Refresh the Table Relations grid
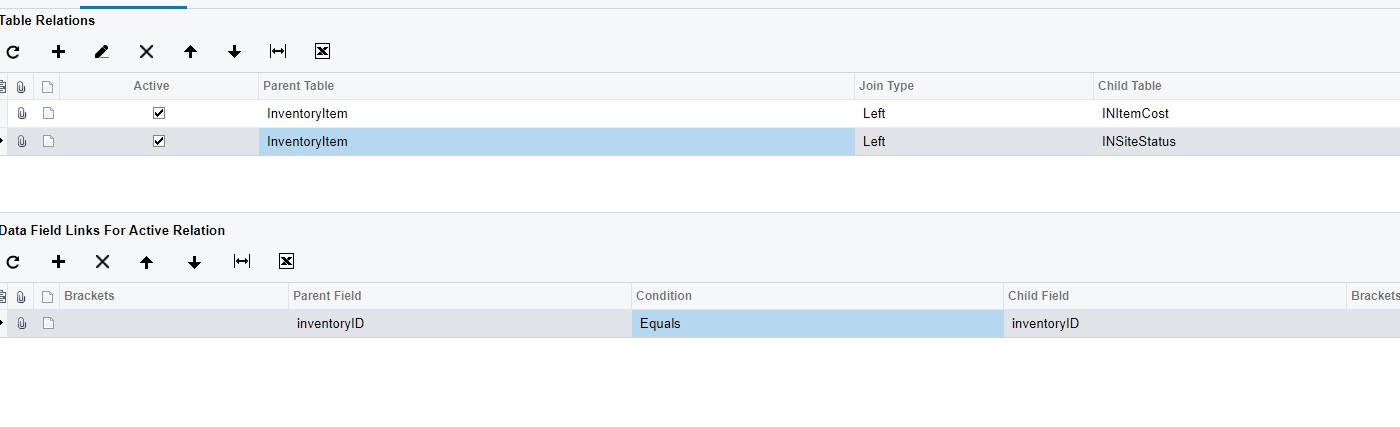The height and width of the screenshot is (427, 1400). [x=13, y=51]
